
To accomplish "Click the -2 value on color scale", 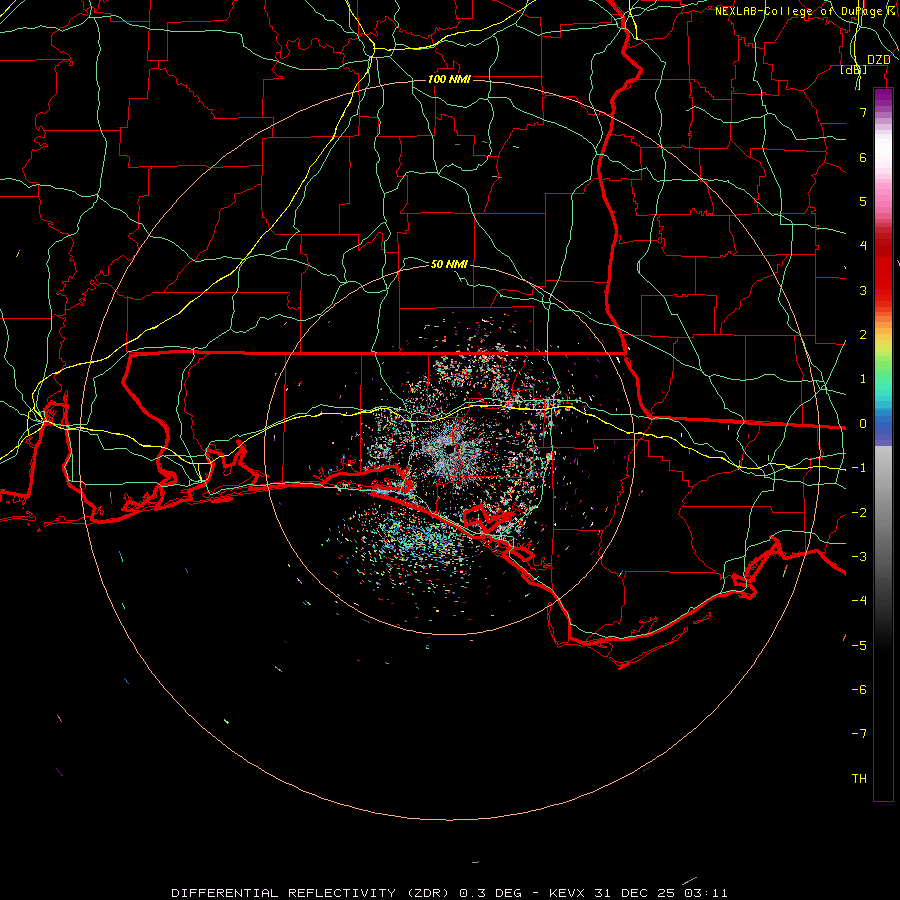I will tap(859, 513).
